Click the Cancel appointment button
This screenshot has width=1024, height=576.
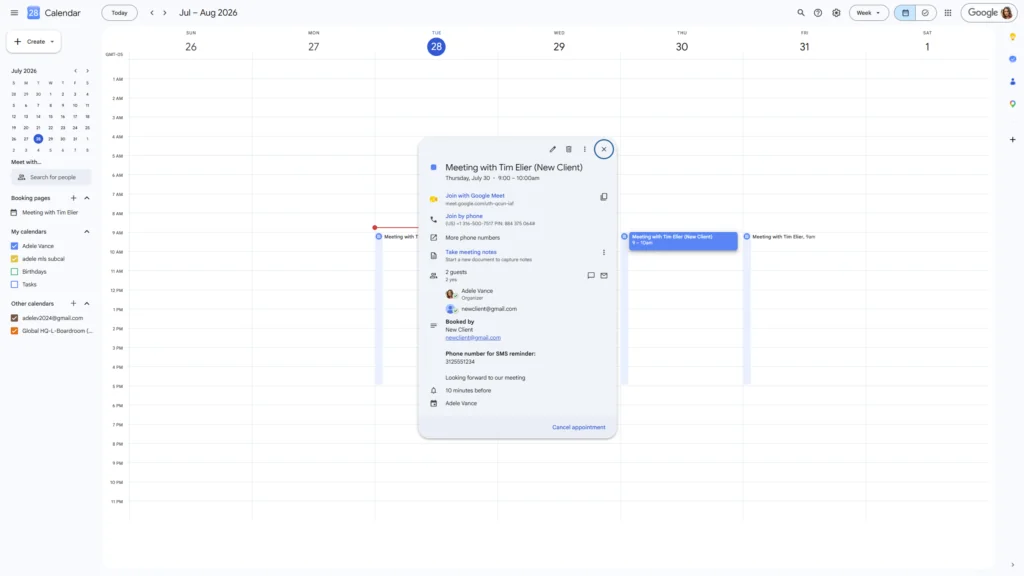(x=579, y=427)
